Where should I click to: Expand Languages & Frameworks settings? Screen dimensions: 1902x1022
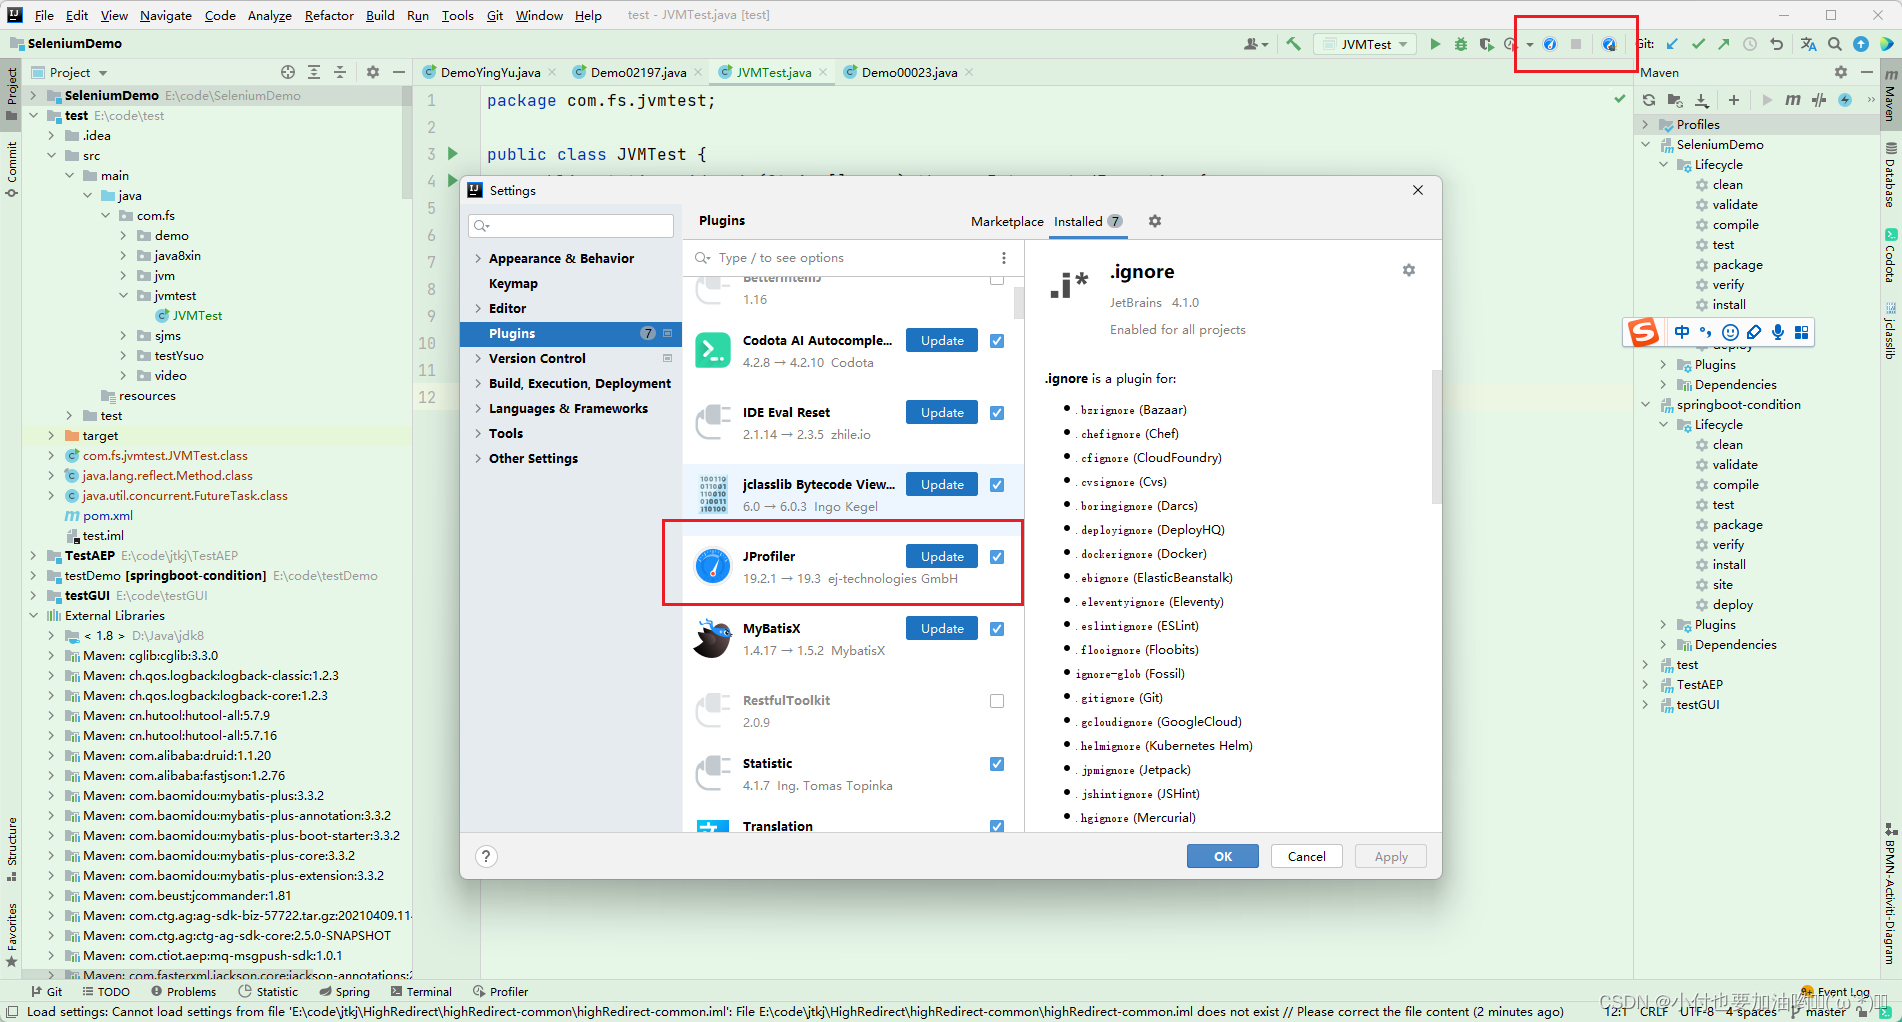478,408
